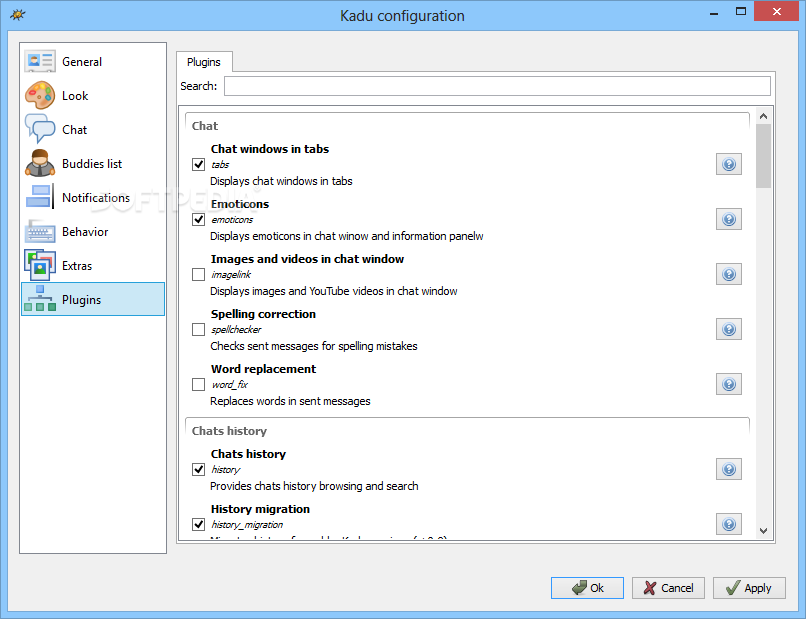Select the Behavior keyboard icon

tap(40, 231)
